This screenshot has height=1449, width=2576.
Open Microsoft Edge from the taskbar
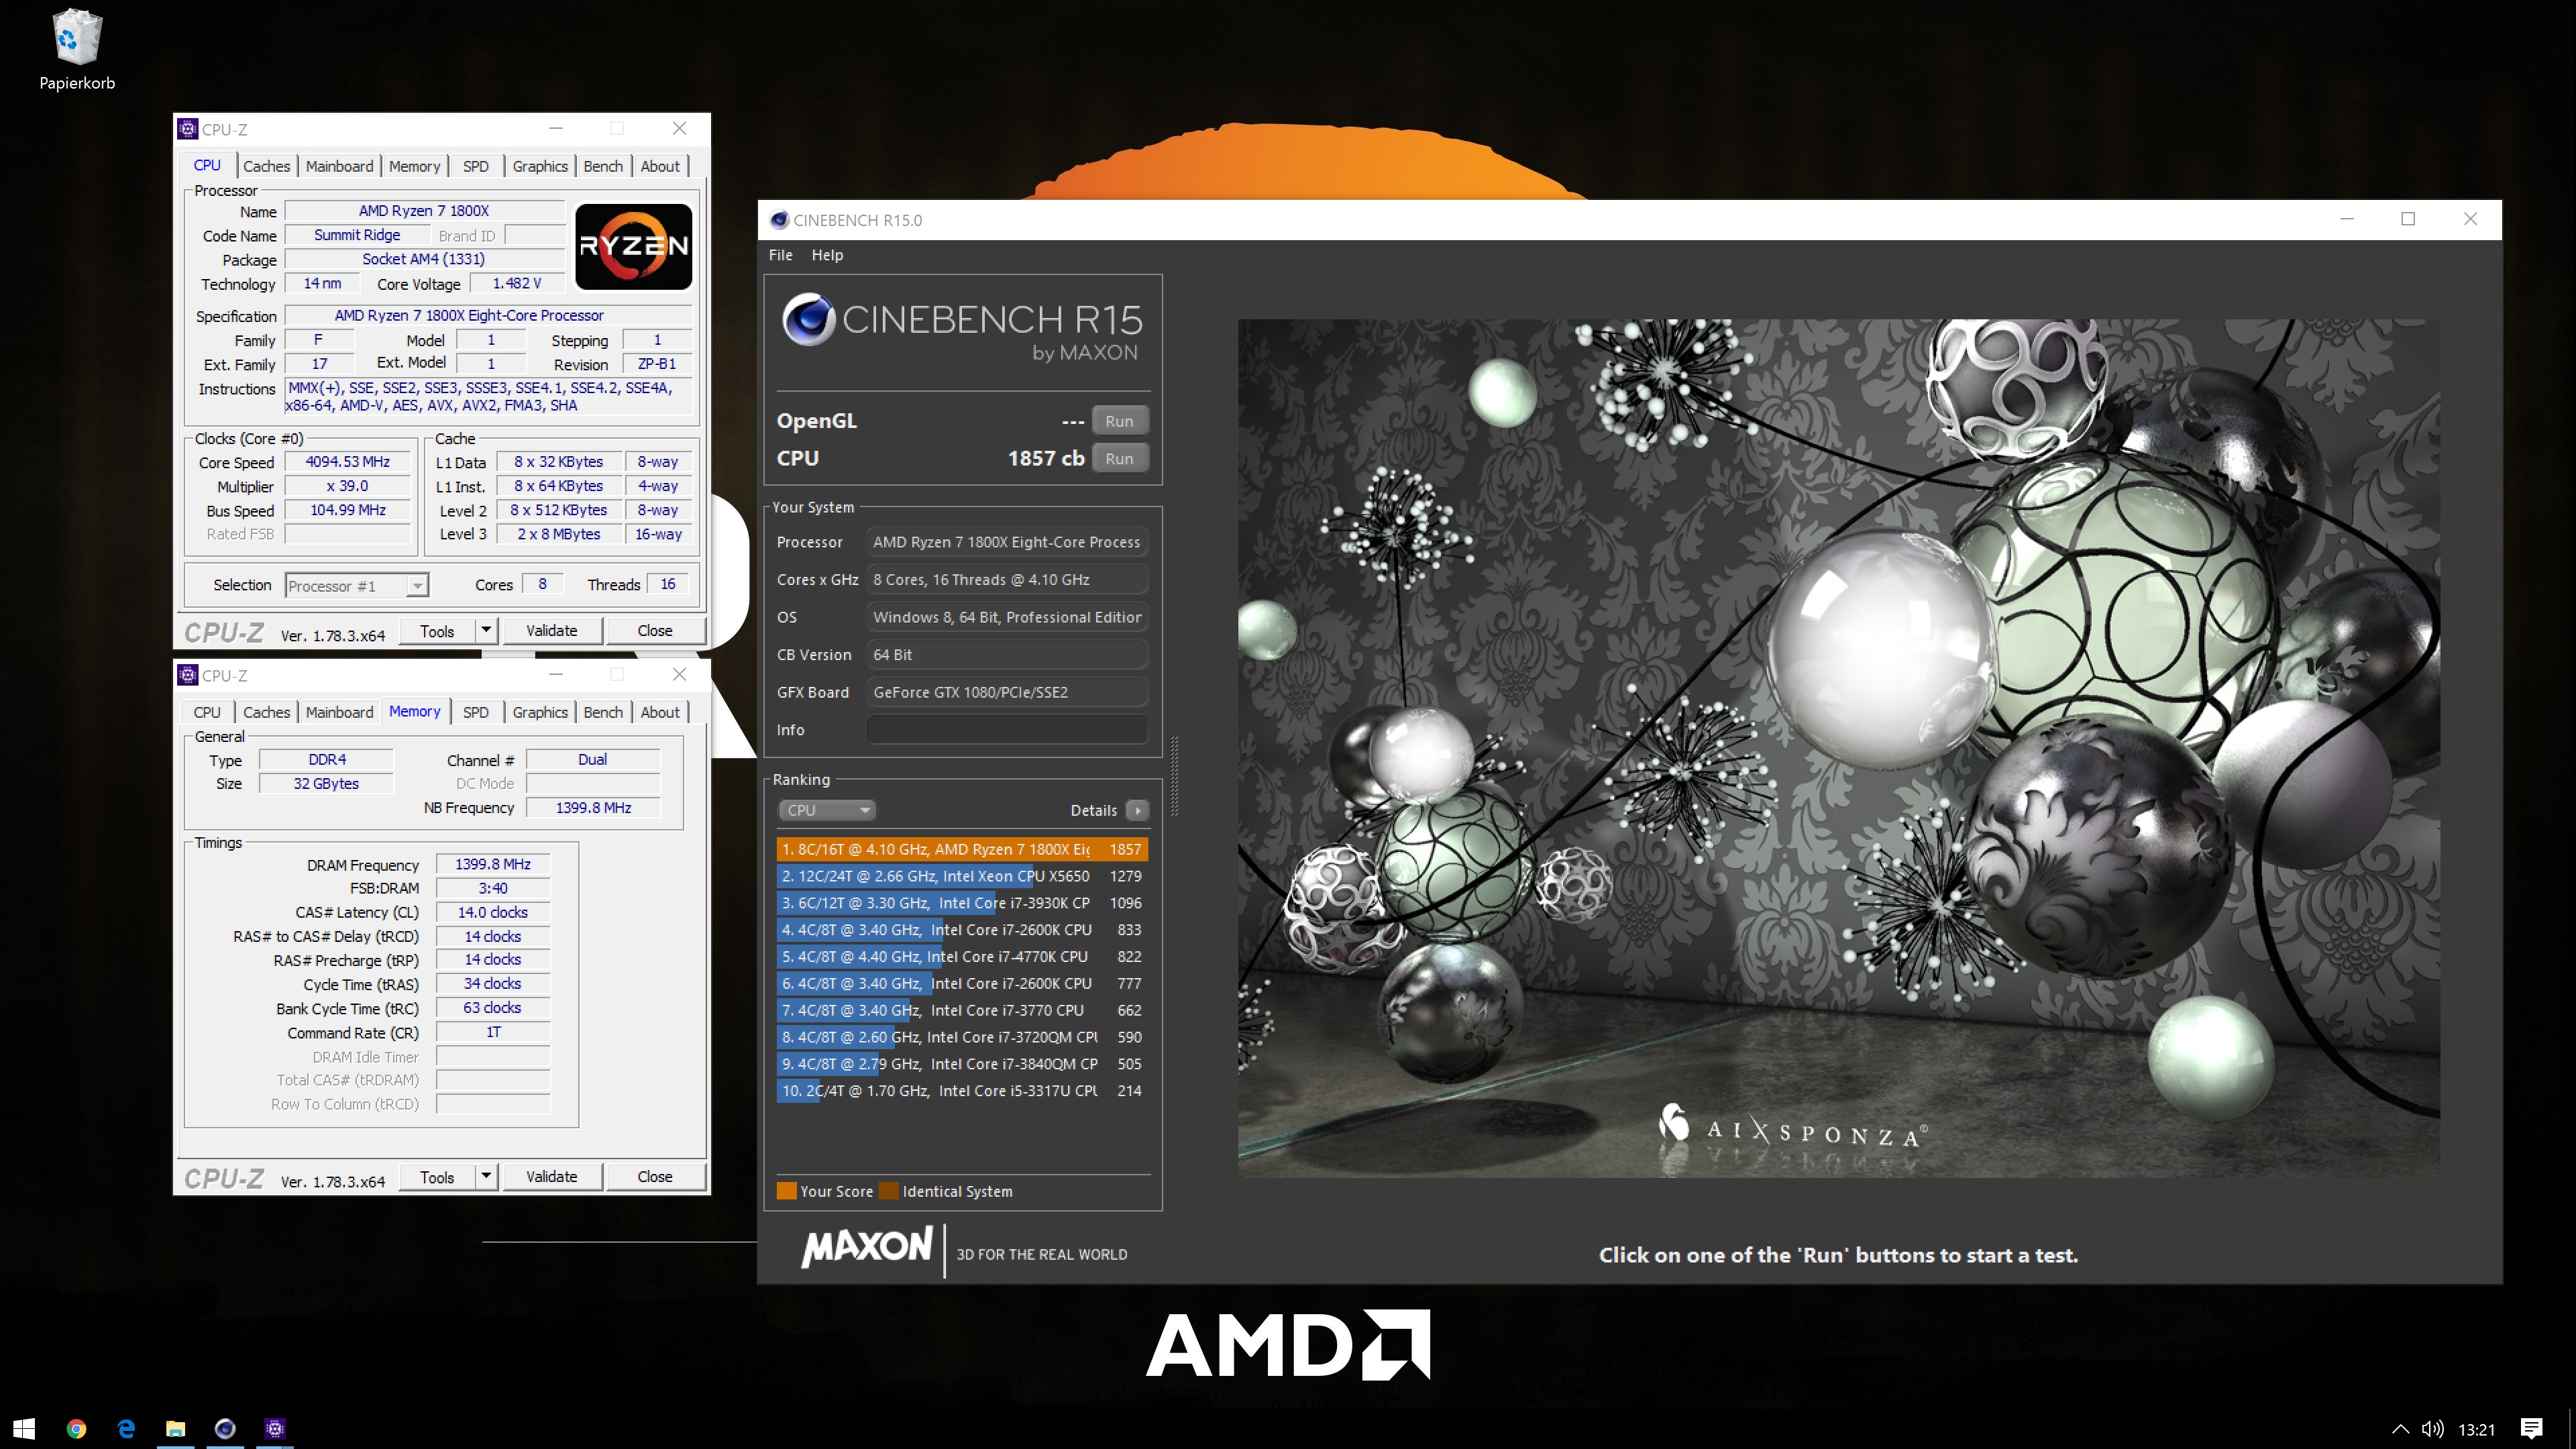[x=126, y=1428]
